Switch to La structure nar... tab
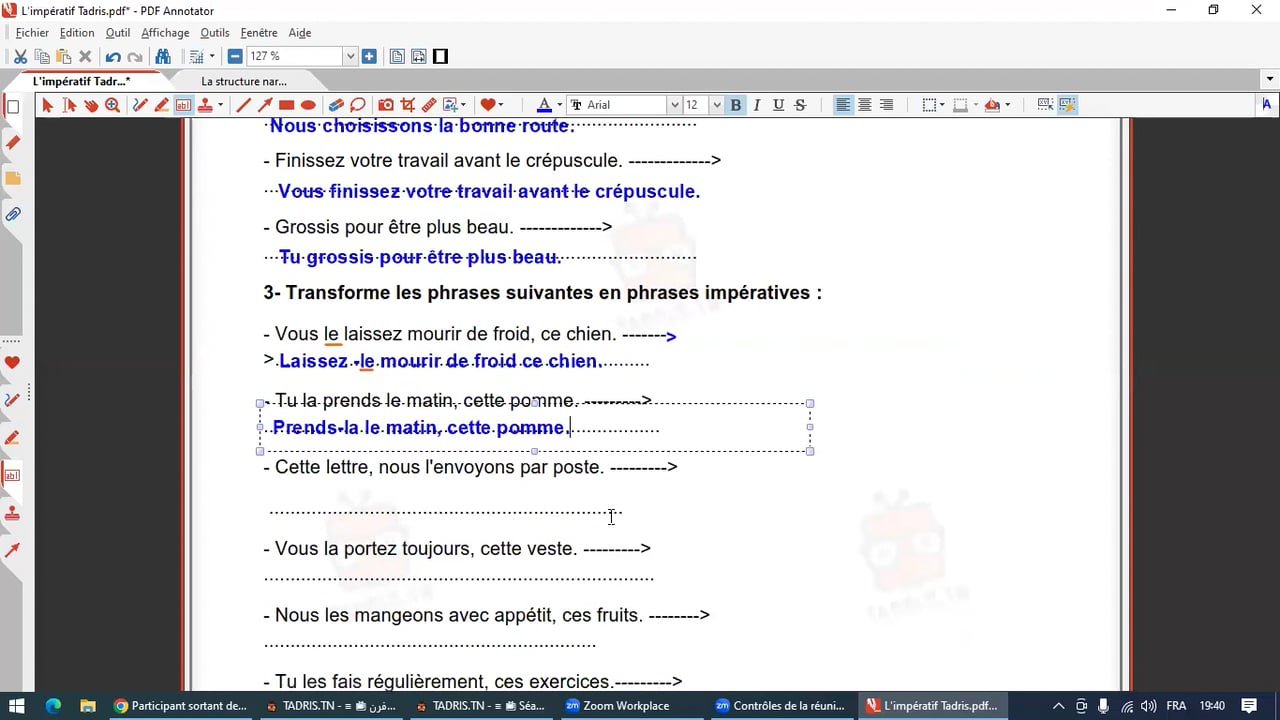Screen dimensions: 1280x720 point(244,81)
